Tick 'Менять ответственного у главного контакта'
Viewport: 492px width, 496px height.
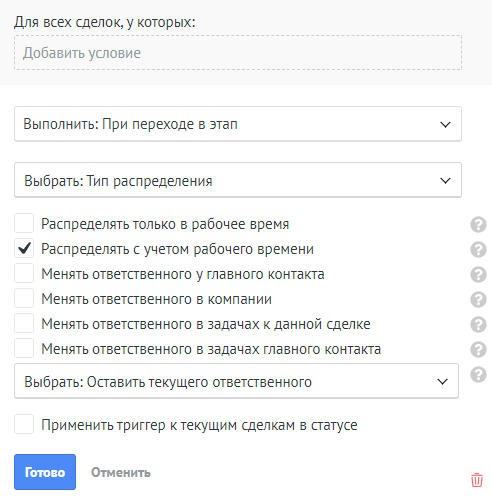coord(24,273)
